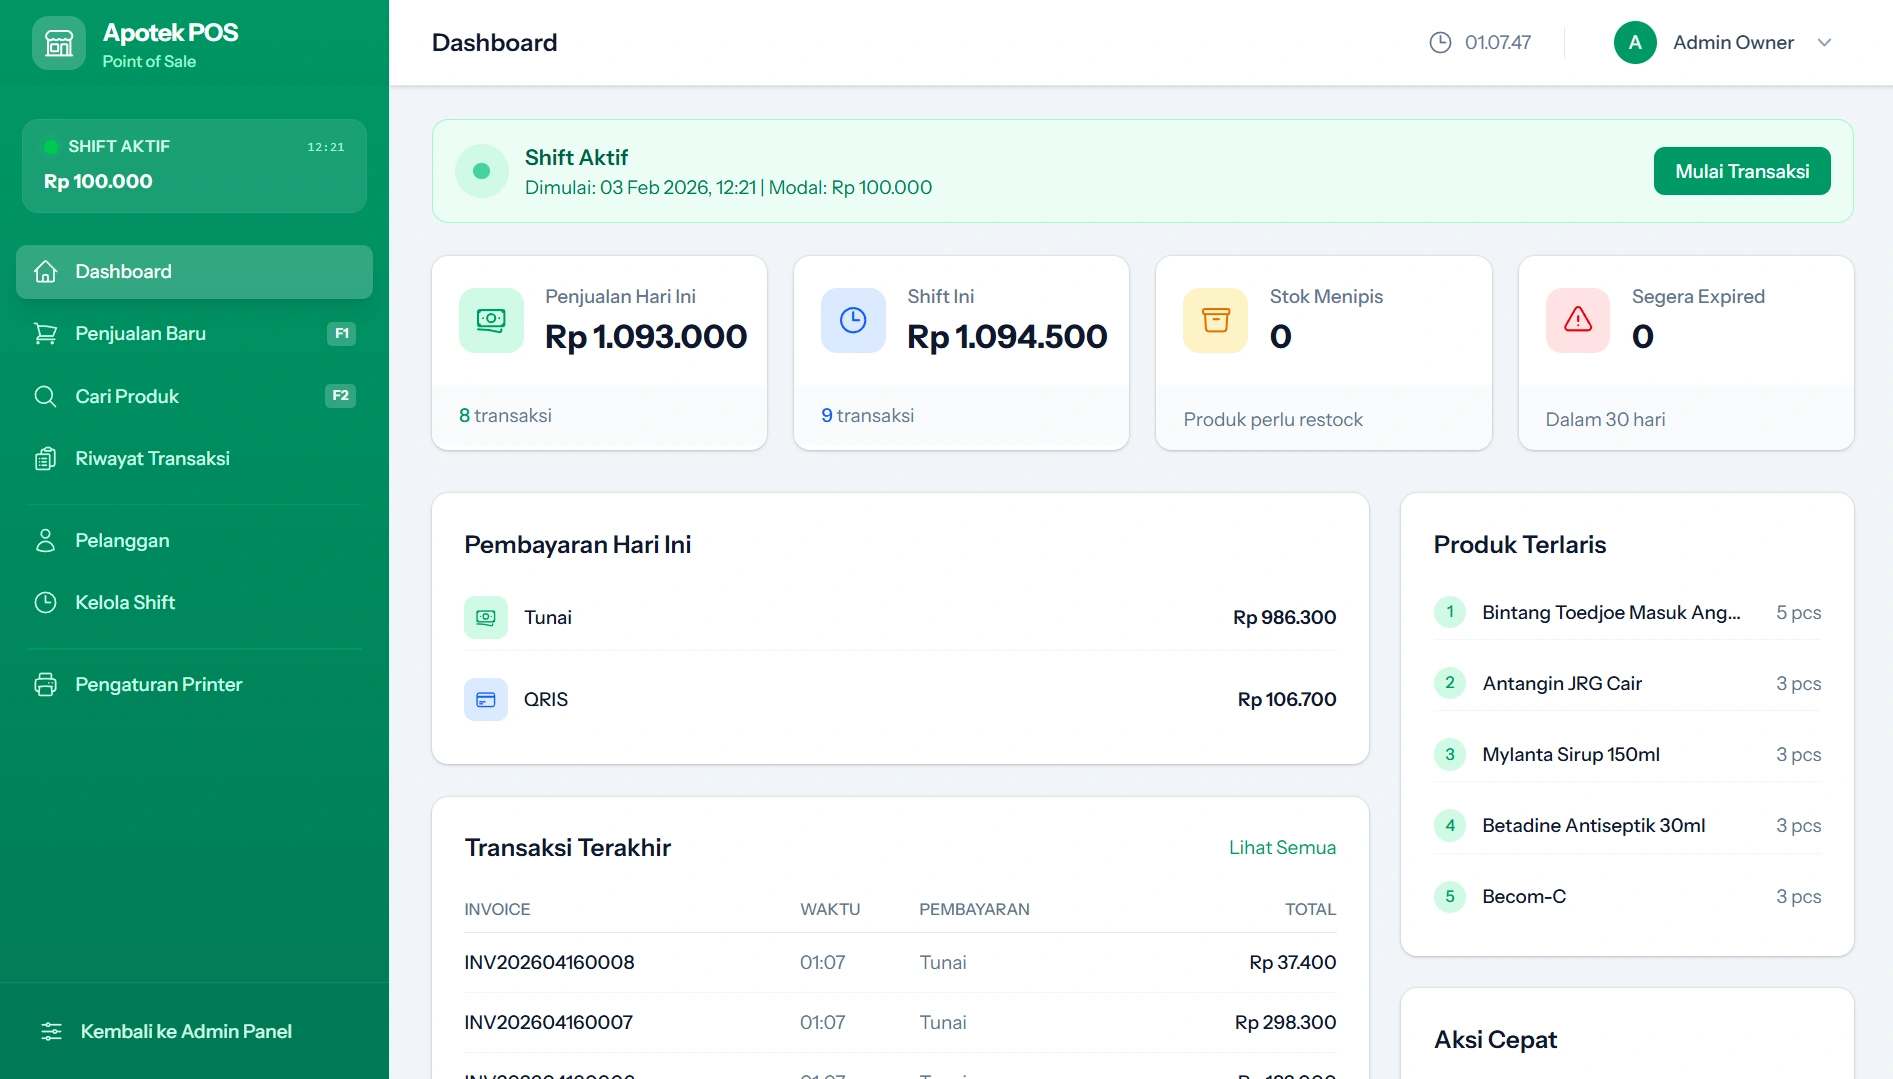Click the Aksi Cepat heading
Viewport: 1893px width, 1079px height.
tap(1495, 1040)
